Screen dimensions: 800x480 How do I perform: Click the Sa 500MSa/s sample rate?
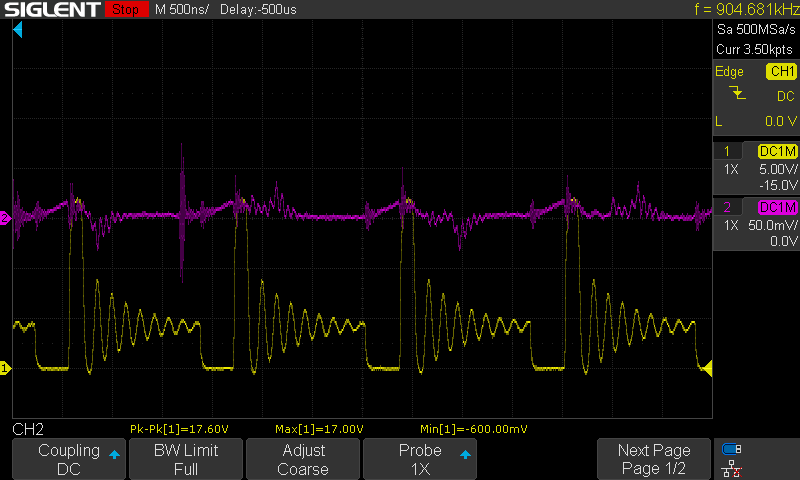click(x=756, y=29)
